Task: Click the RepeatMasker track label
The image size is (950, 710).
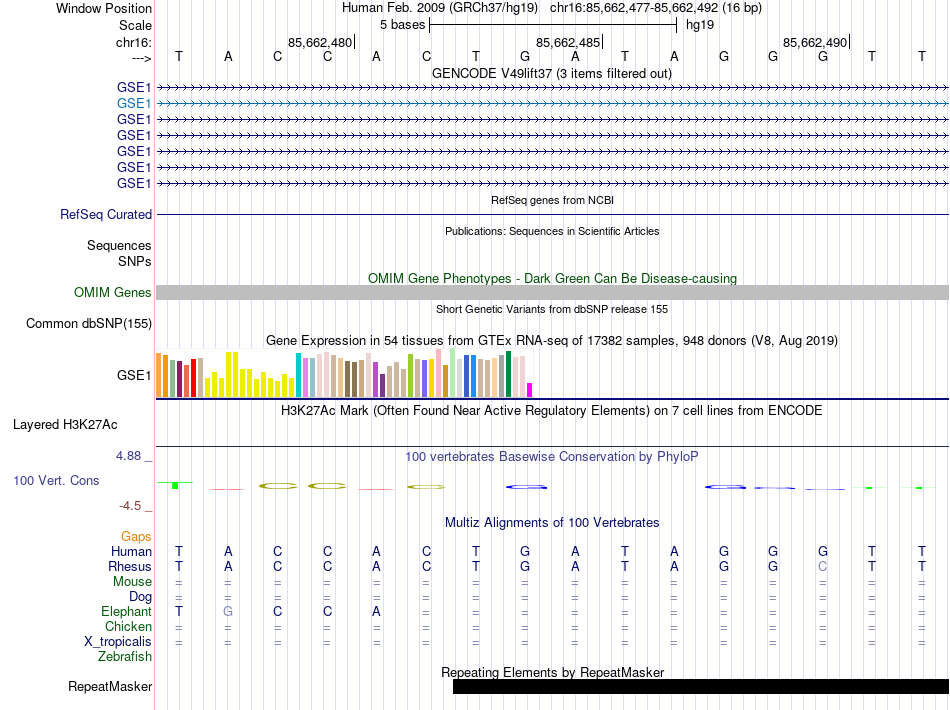Action: click(110, 687)
